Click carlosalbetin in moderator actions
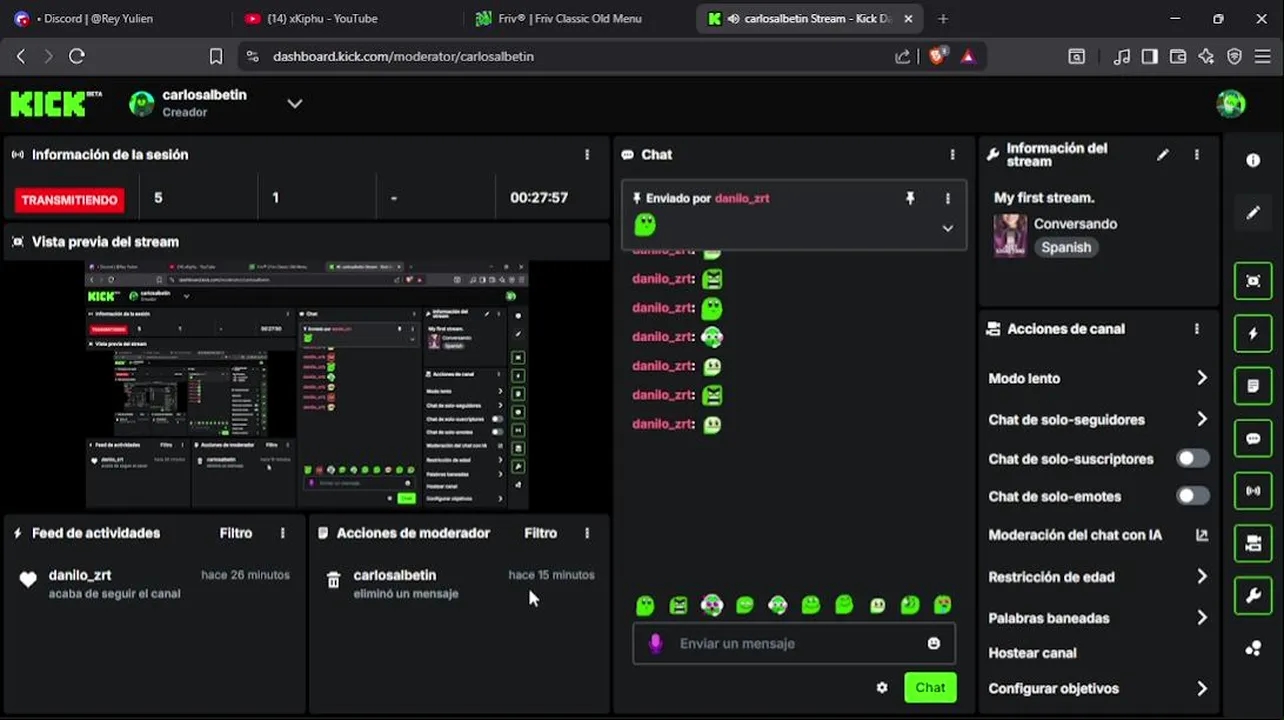 (x=395, y=575)
